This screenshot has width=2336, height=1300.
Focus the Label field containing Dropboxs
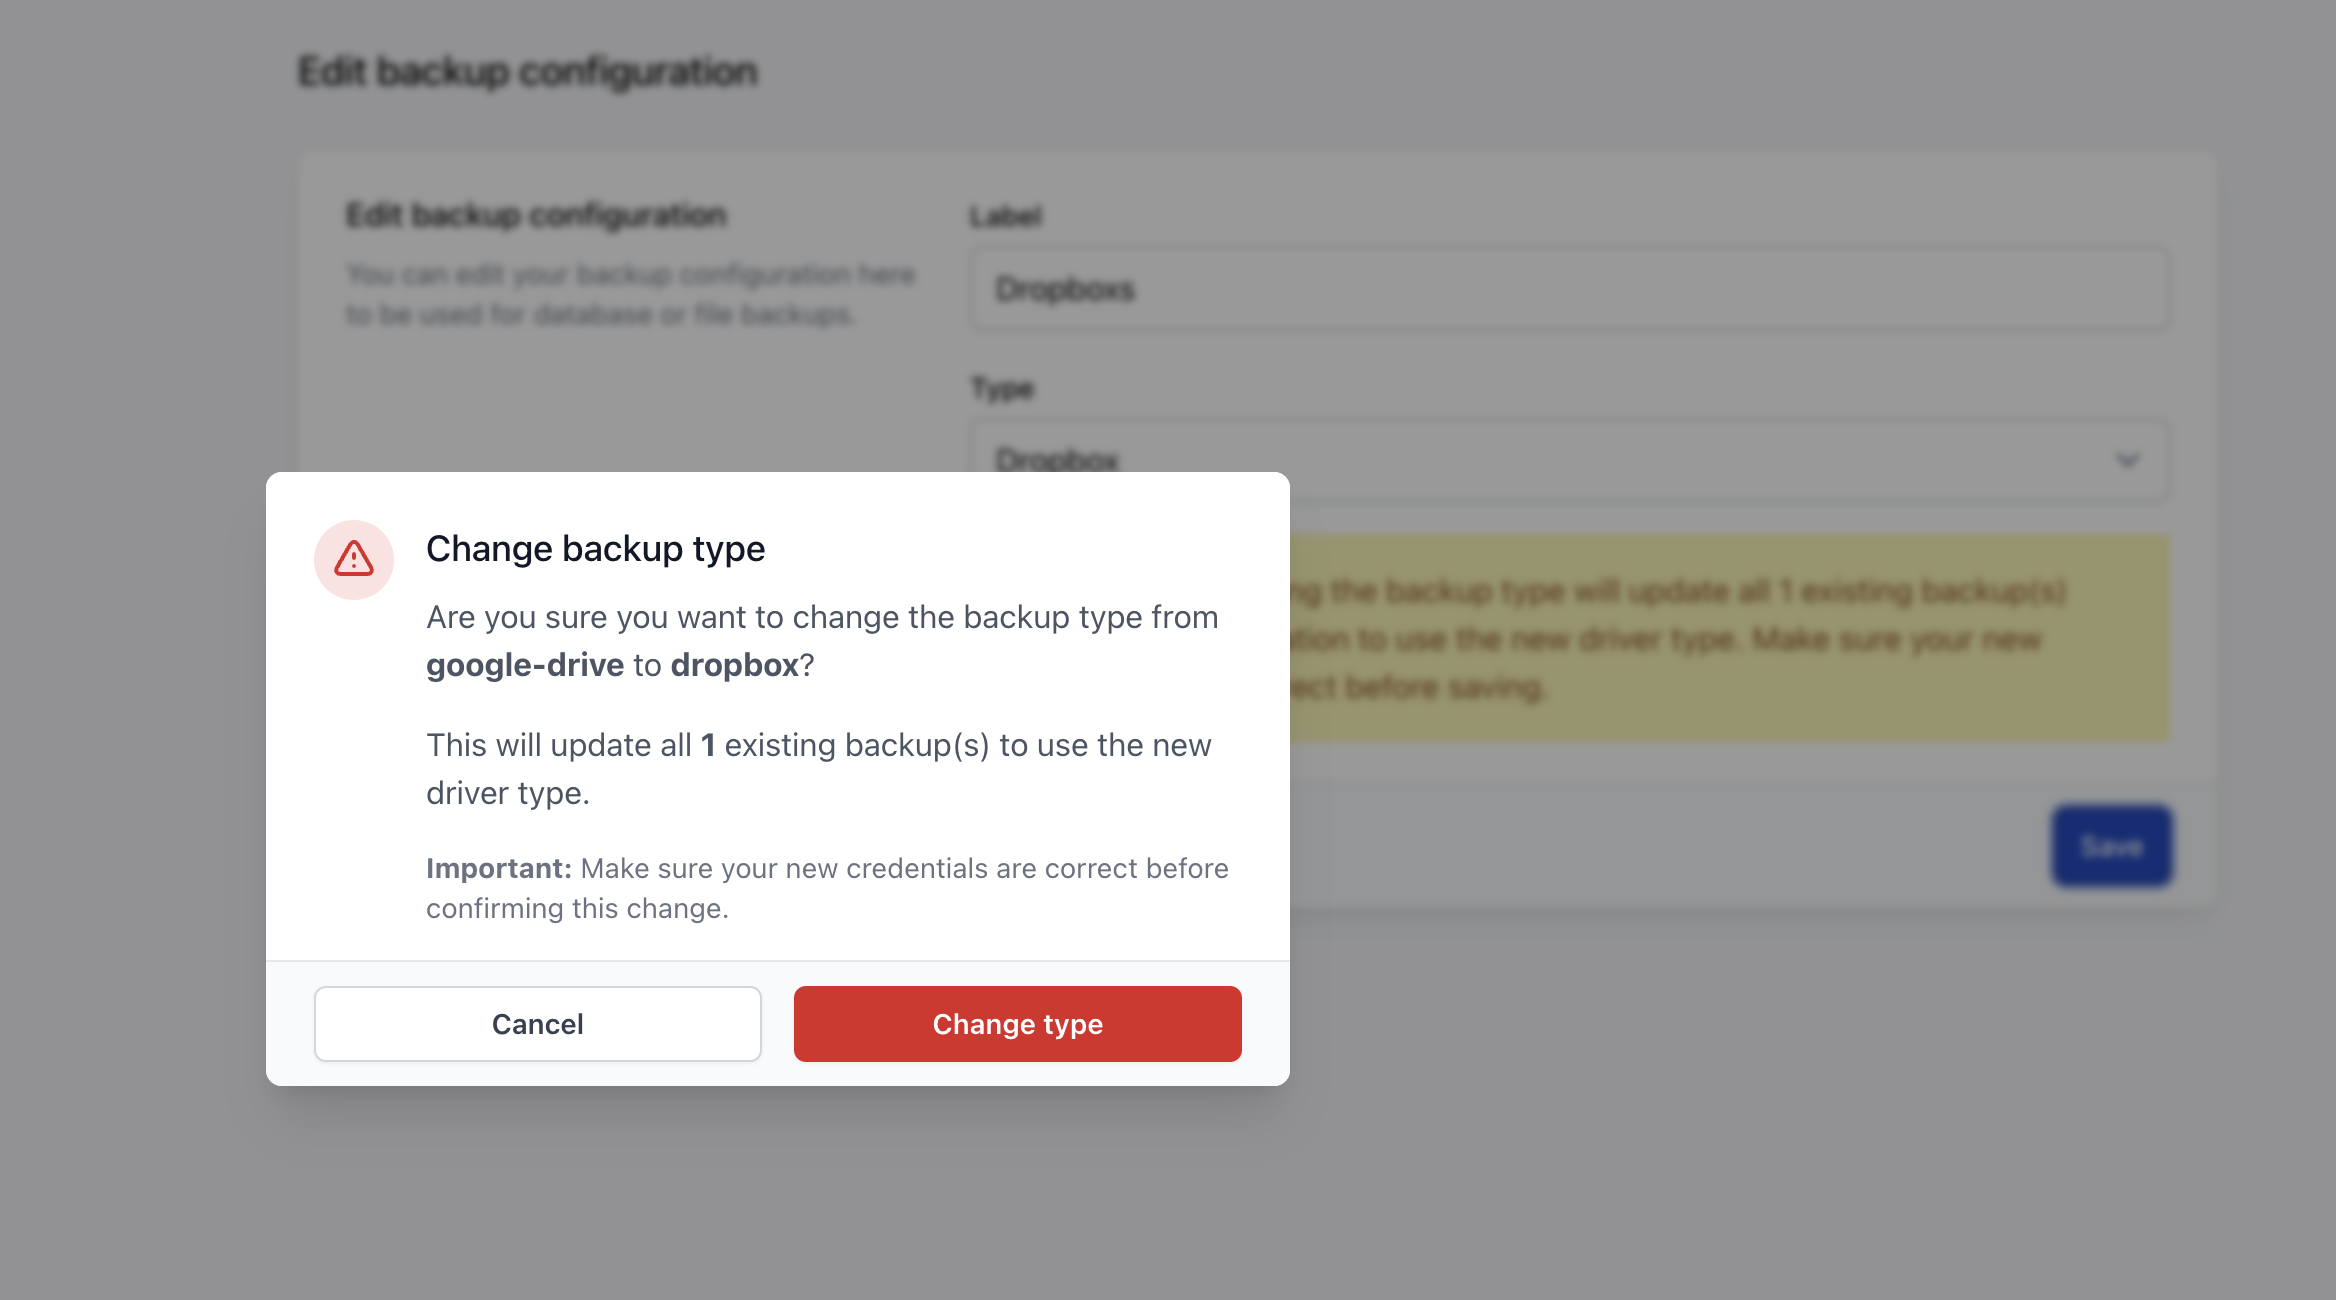[x=1569, y=289]
